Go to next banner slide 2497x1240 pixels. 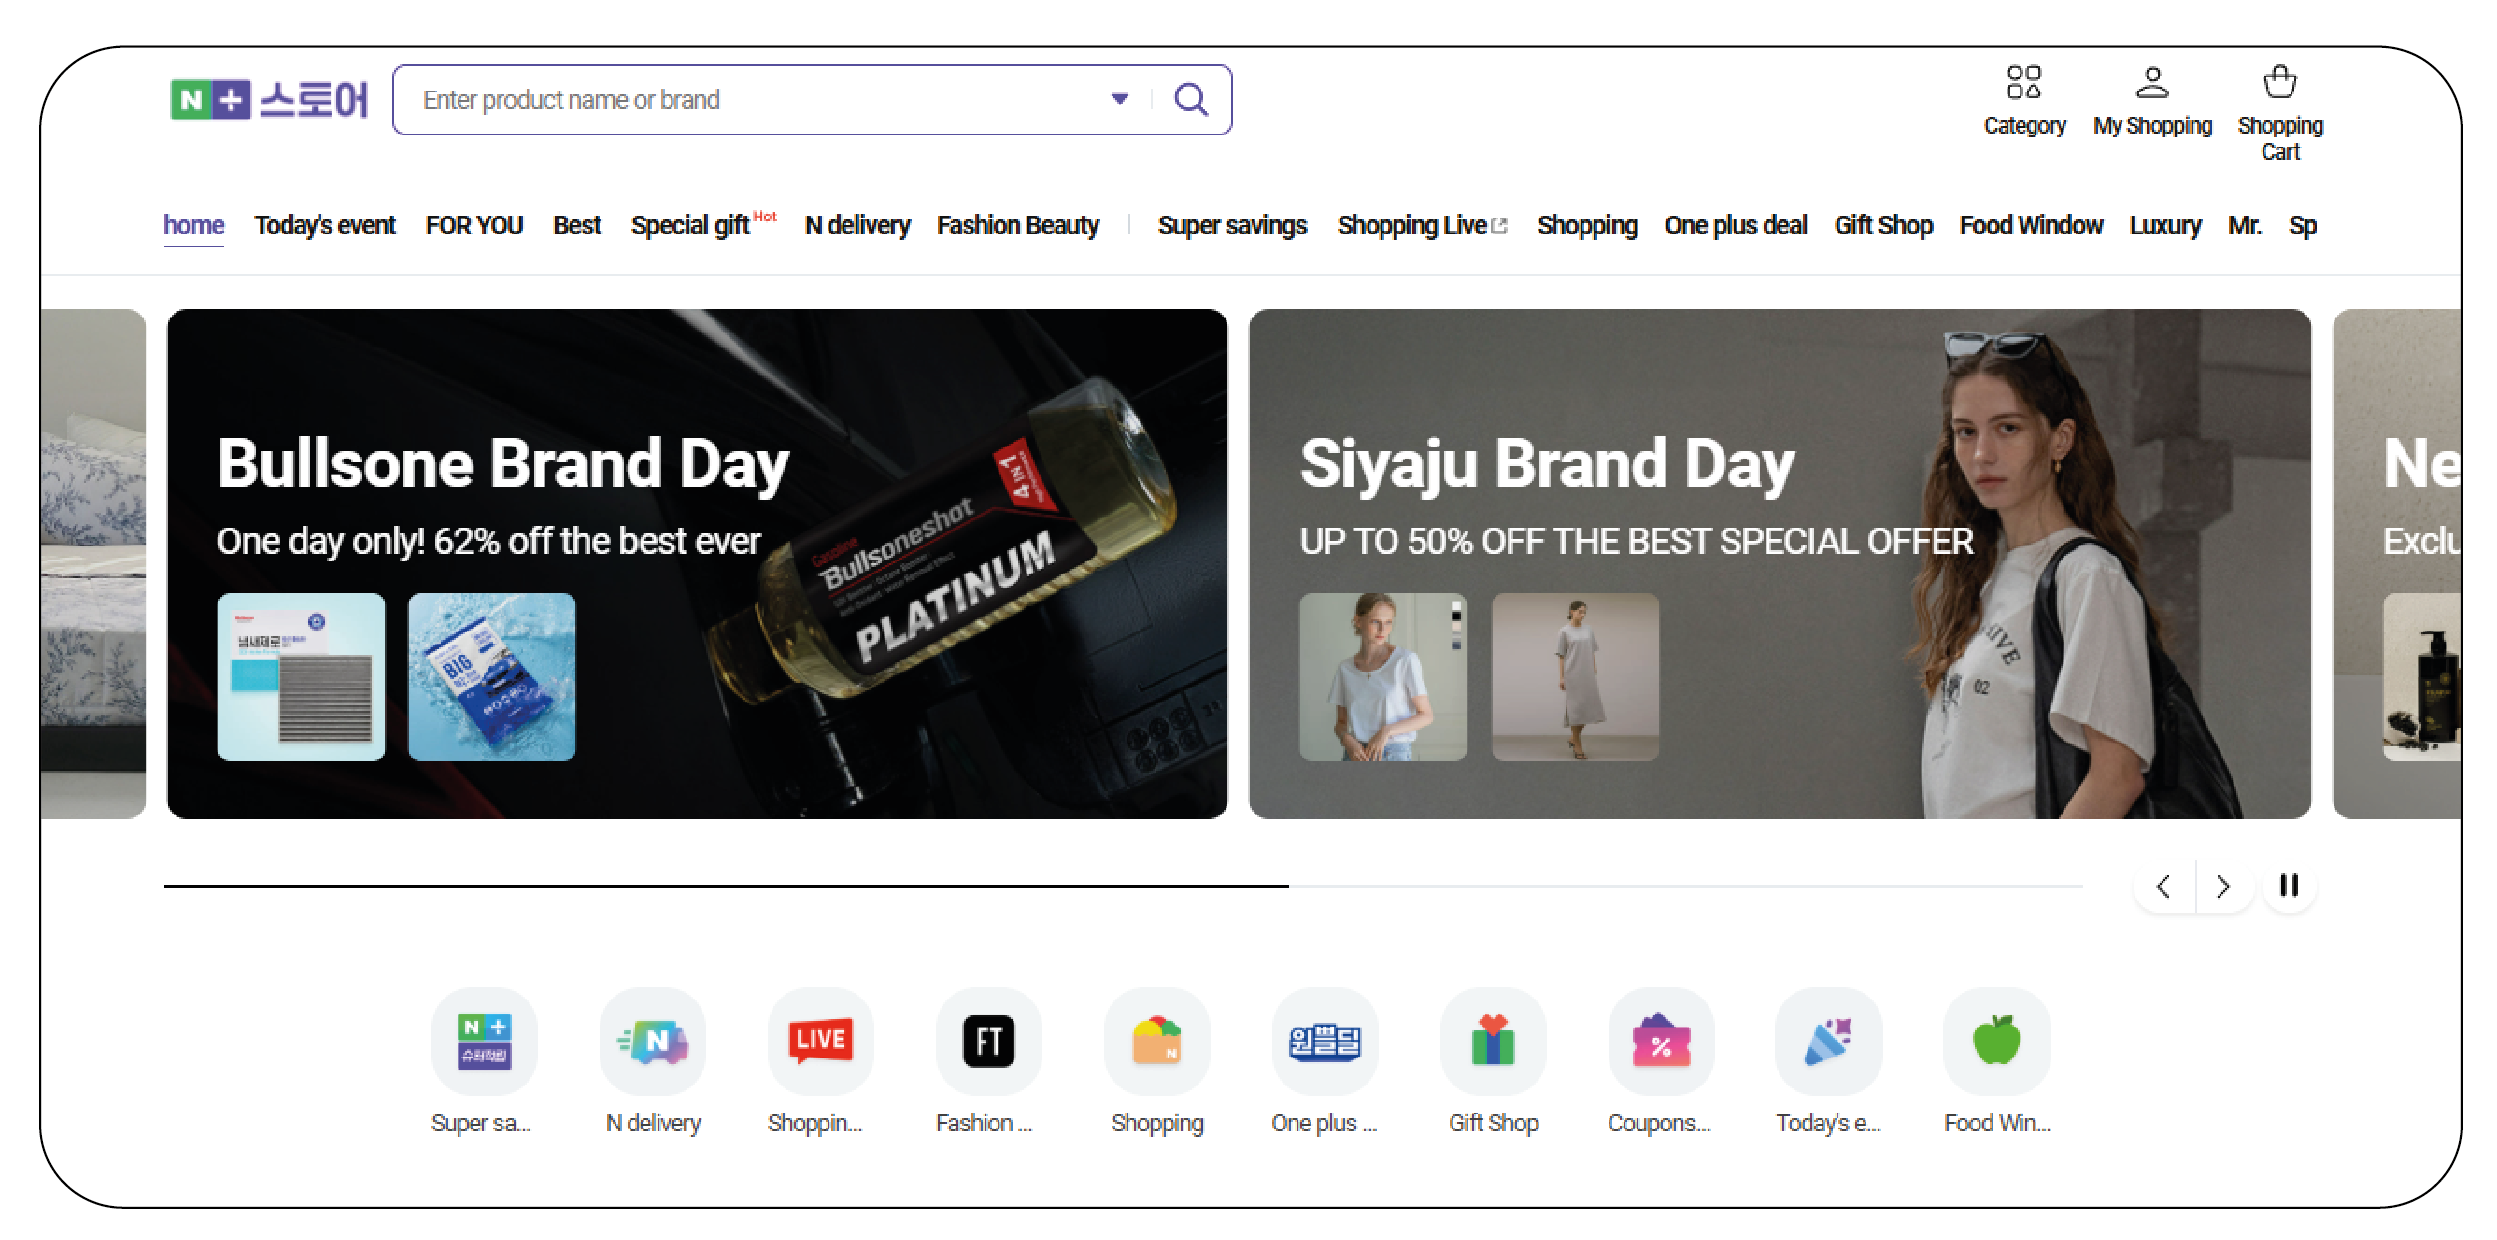[2223, 886]
